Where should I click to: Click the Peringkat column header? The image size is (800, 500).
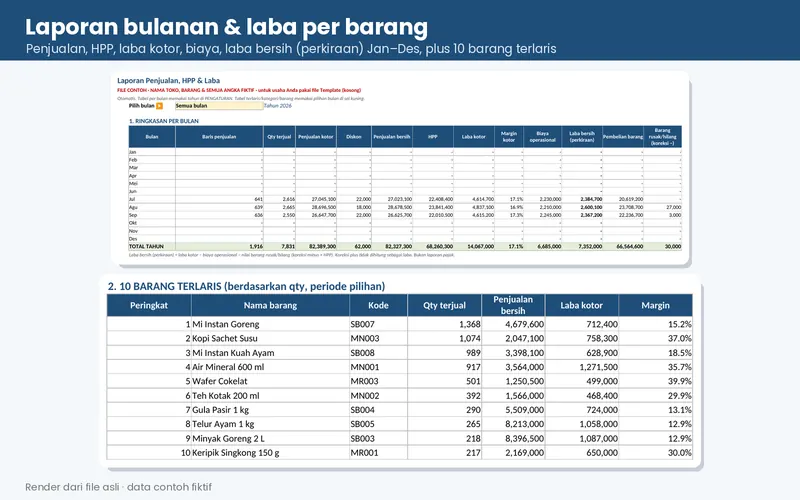coord(149,305)
